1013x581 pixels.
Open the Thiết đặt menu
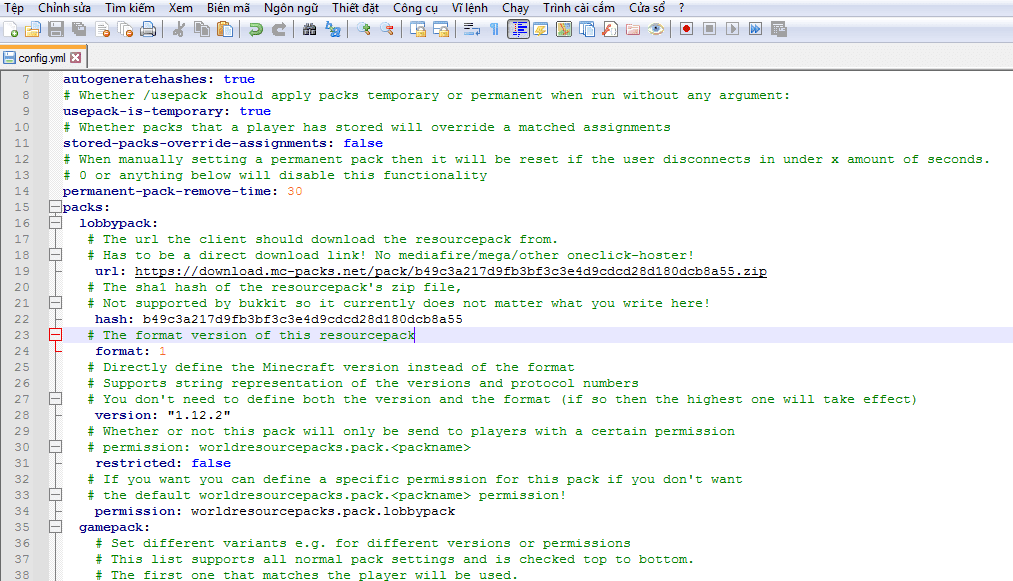(355, 8)
